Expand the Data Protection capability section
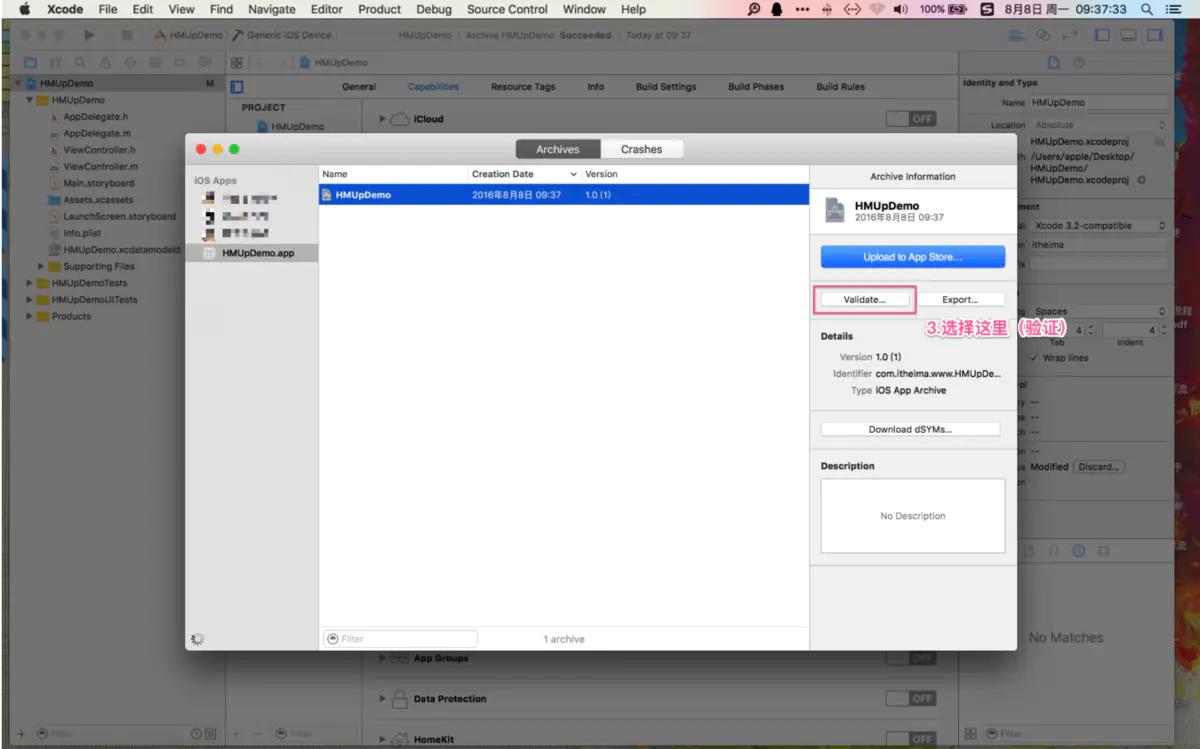1200x749 pixels. click(382, 699)
